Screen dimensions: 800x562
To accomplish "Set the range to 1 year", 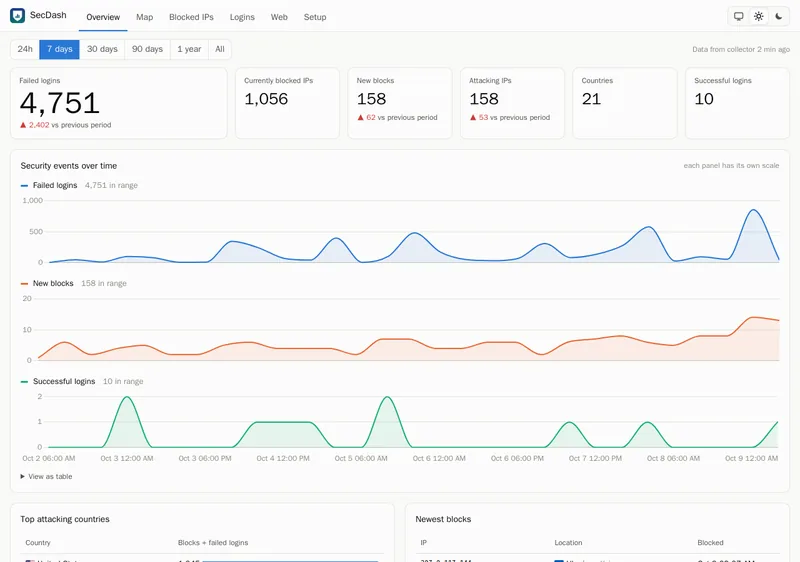I will pyautogui.click(x=189, y=49).
